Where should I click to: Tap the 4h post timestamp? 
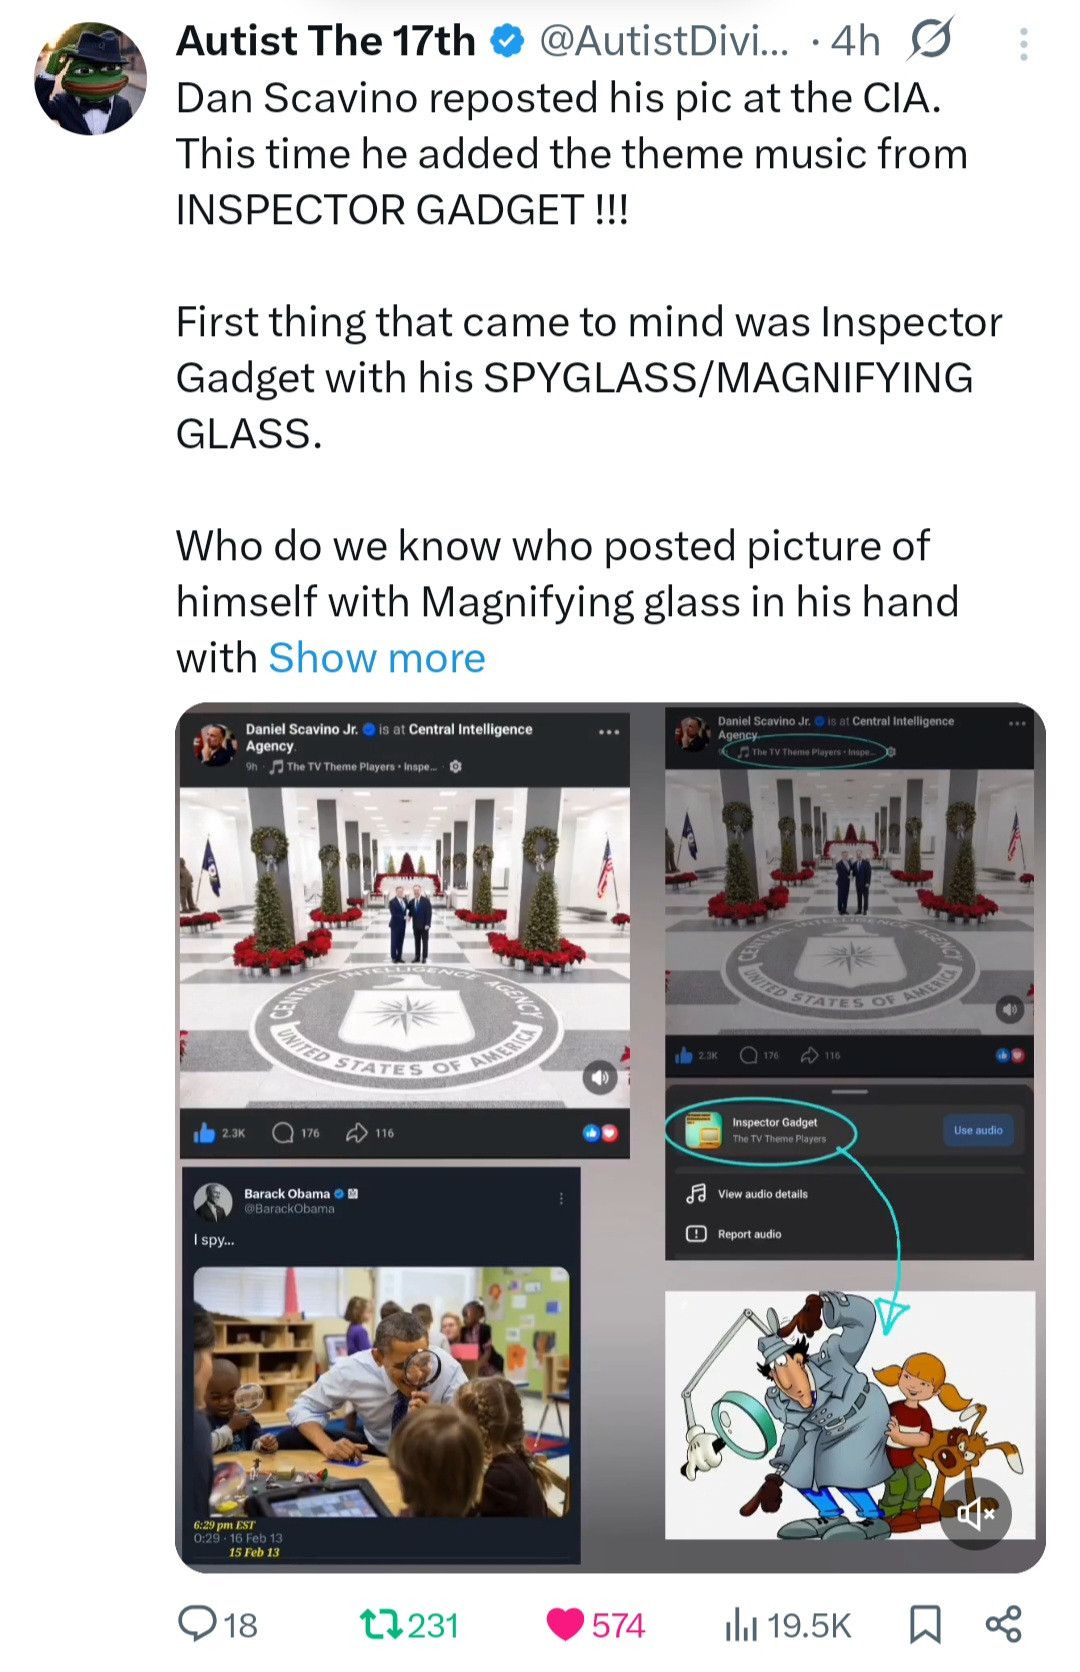click(856, 42)
